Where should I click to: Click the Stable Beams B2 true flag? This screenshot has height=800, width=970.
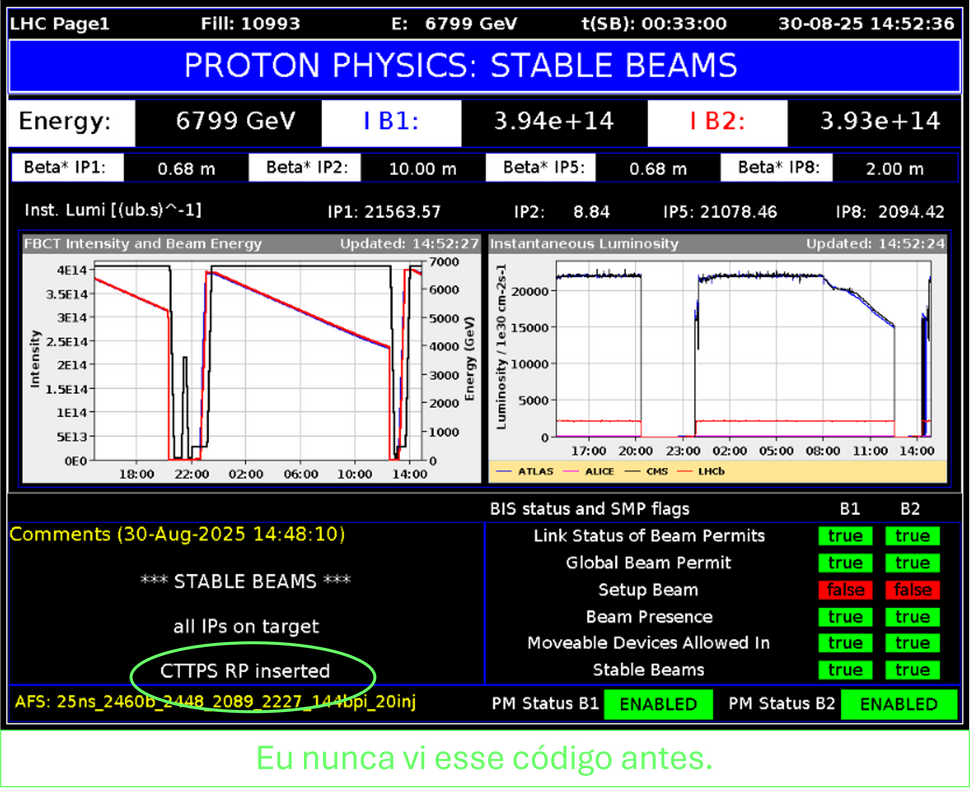coord(912,670)
